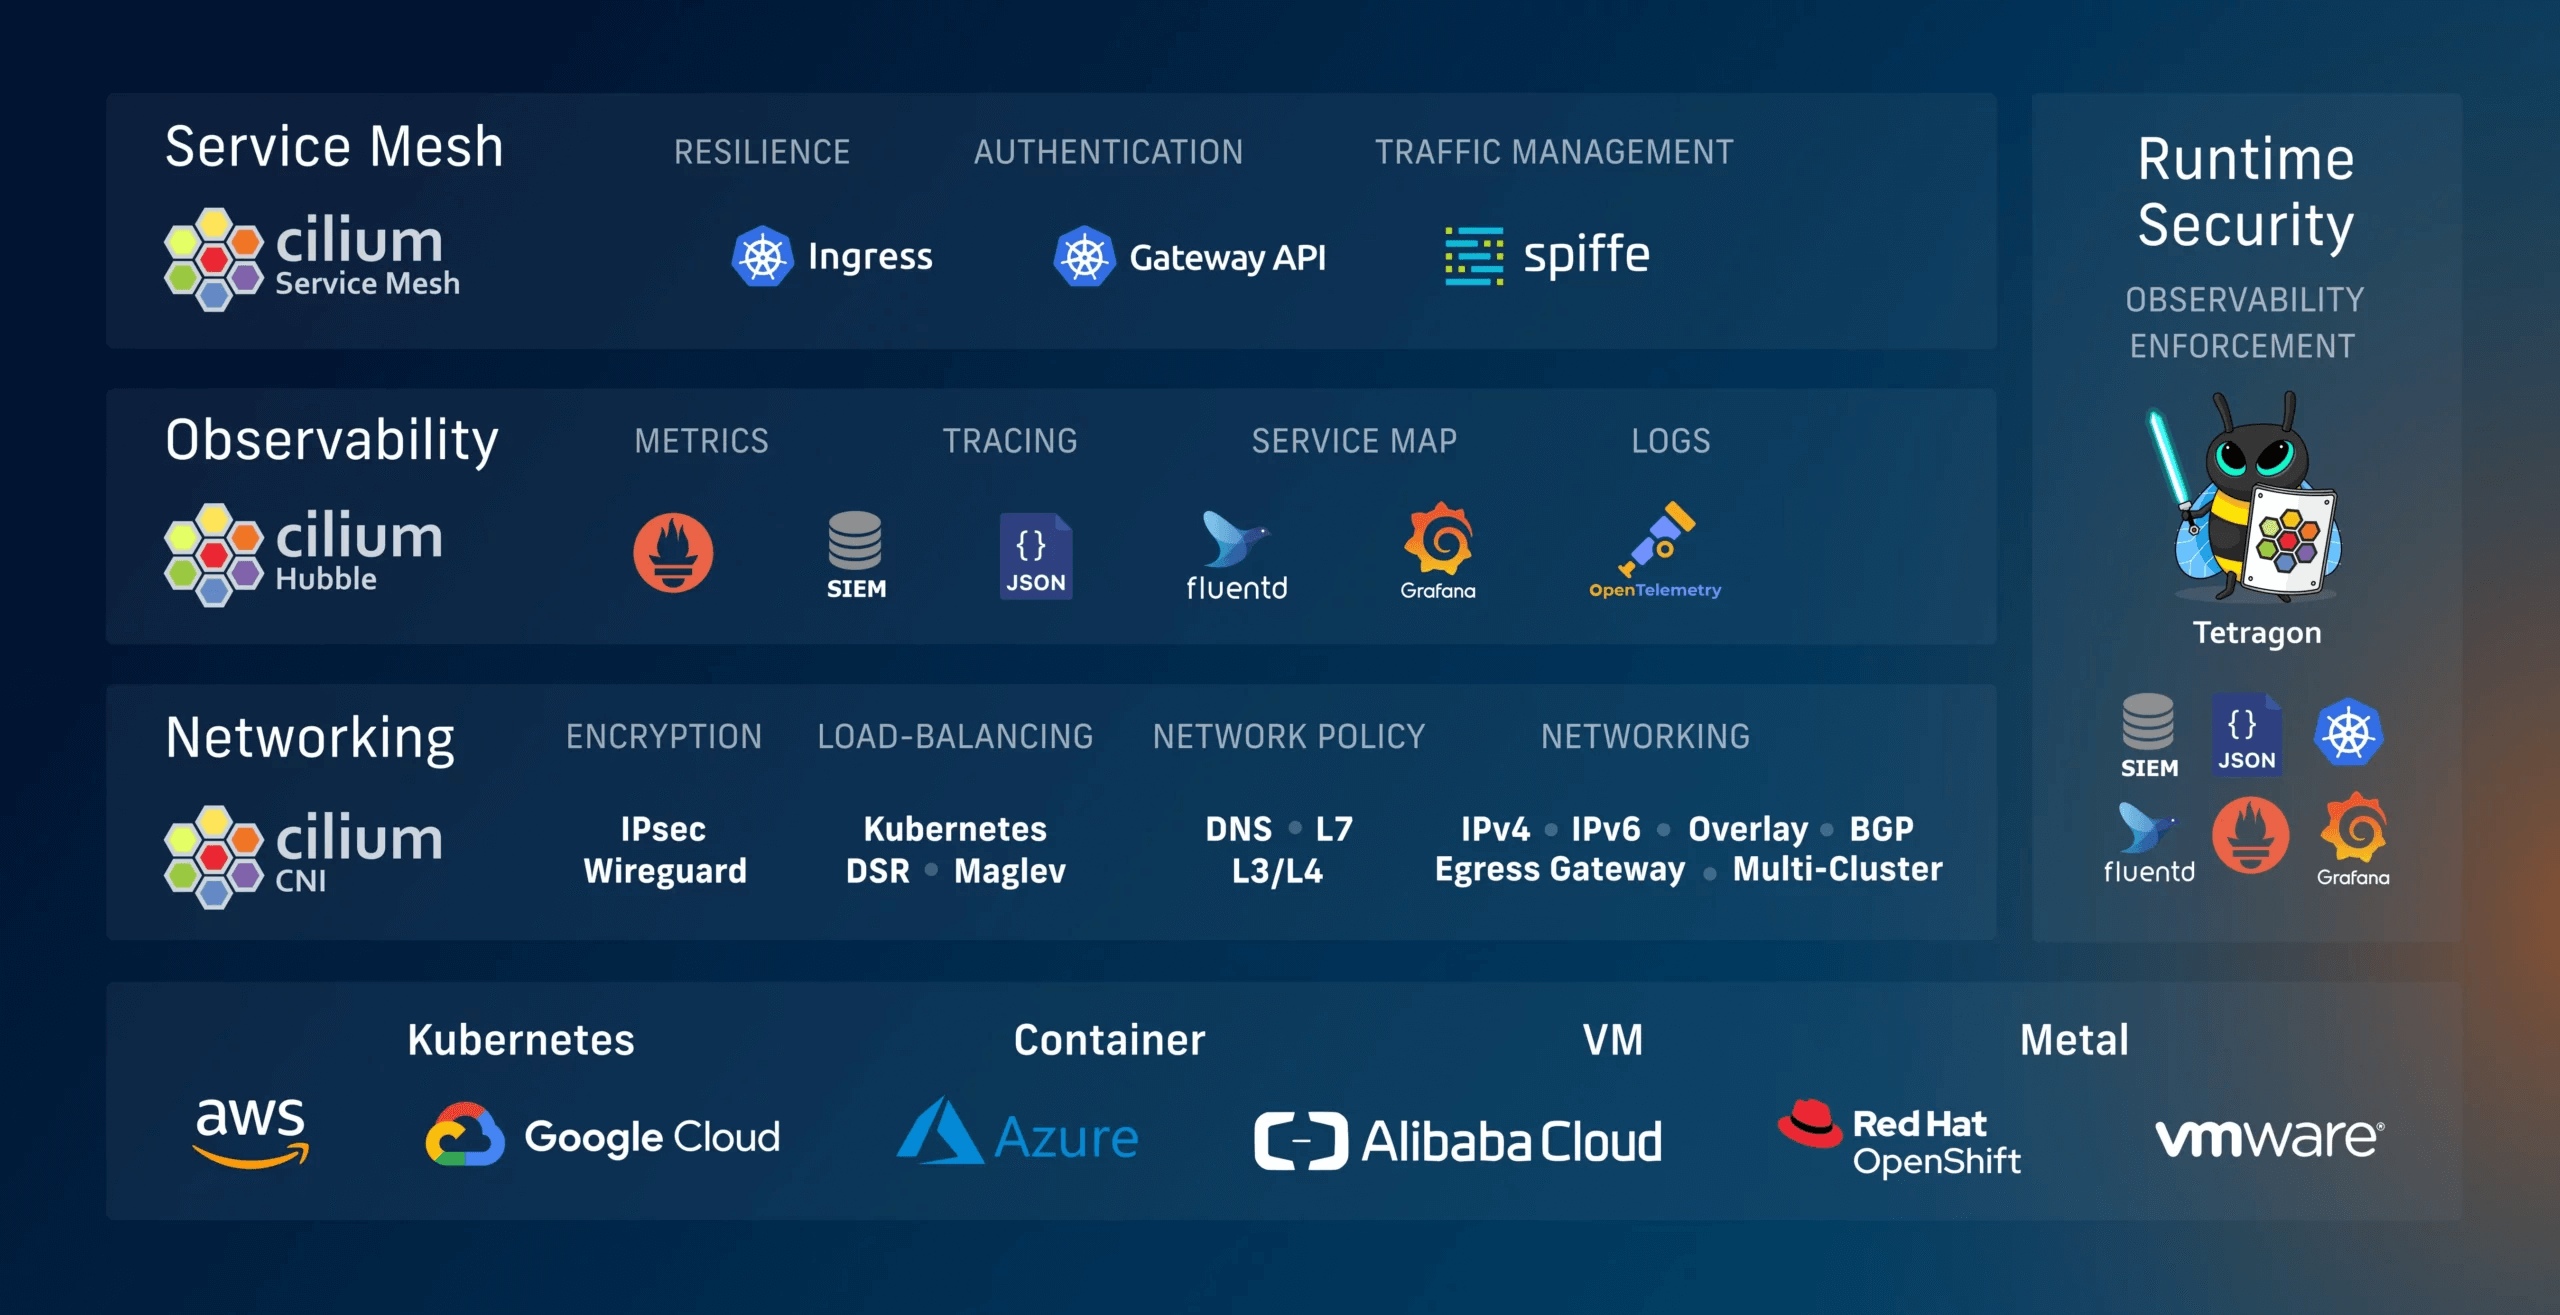Click the Observability section heading
Image resolution: width=2560 pixels, height=1315 pixels.
(332, 441)
